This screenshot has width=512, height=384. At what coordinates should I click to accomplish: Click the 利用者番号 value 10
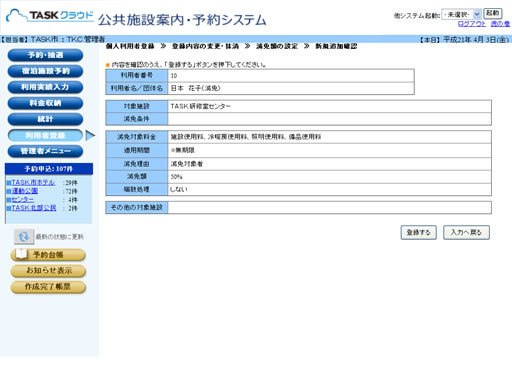pos(174,76)
